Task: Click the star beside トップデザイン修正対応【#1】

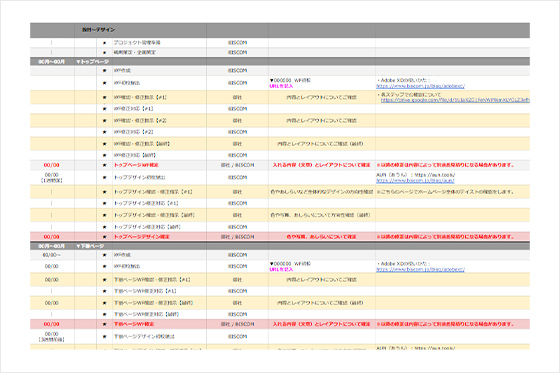Action: coord(104,203)
